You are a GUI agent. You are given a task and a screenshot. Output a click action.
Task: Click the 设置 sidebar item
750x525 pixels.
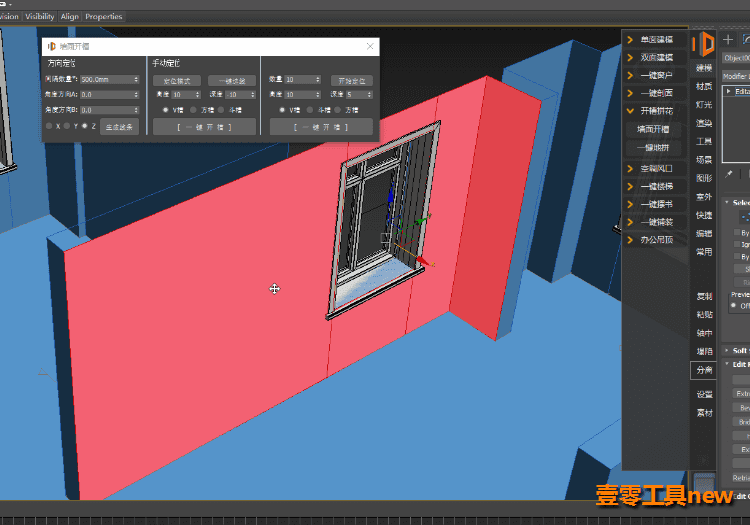click(x=704, y=394)
